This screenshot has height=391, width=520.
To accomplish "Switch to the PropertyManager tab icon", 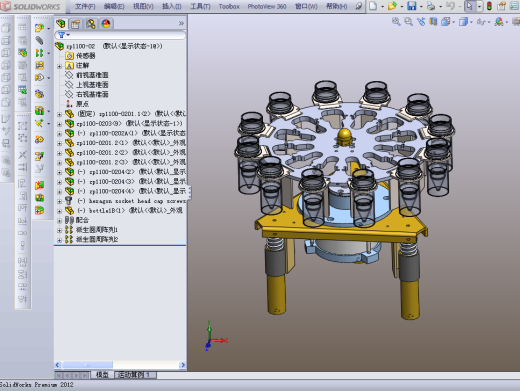I will (x=76, y=24).
